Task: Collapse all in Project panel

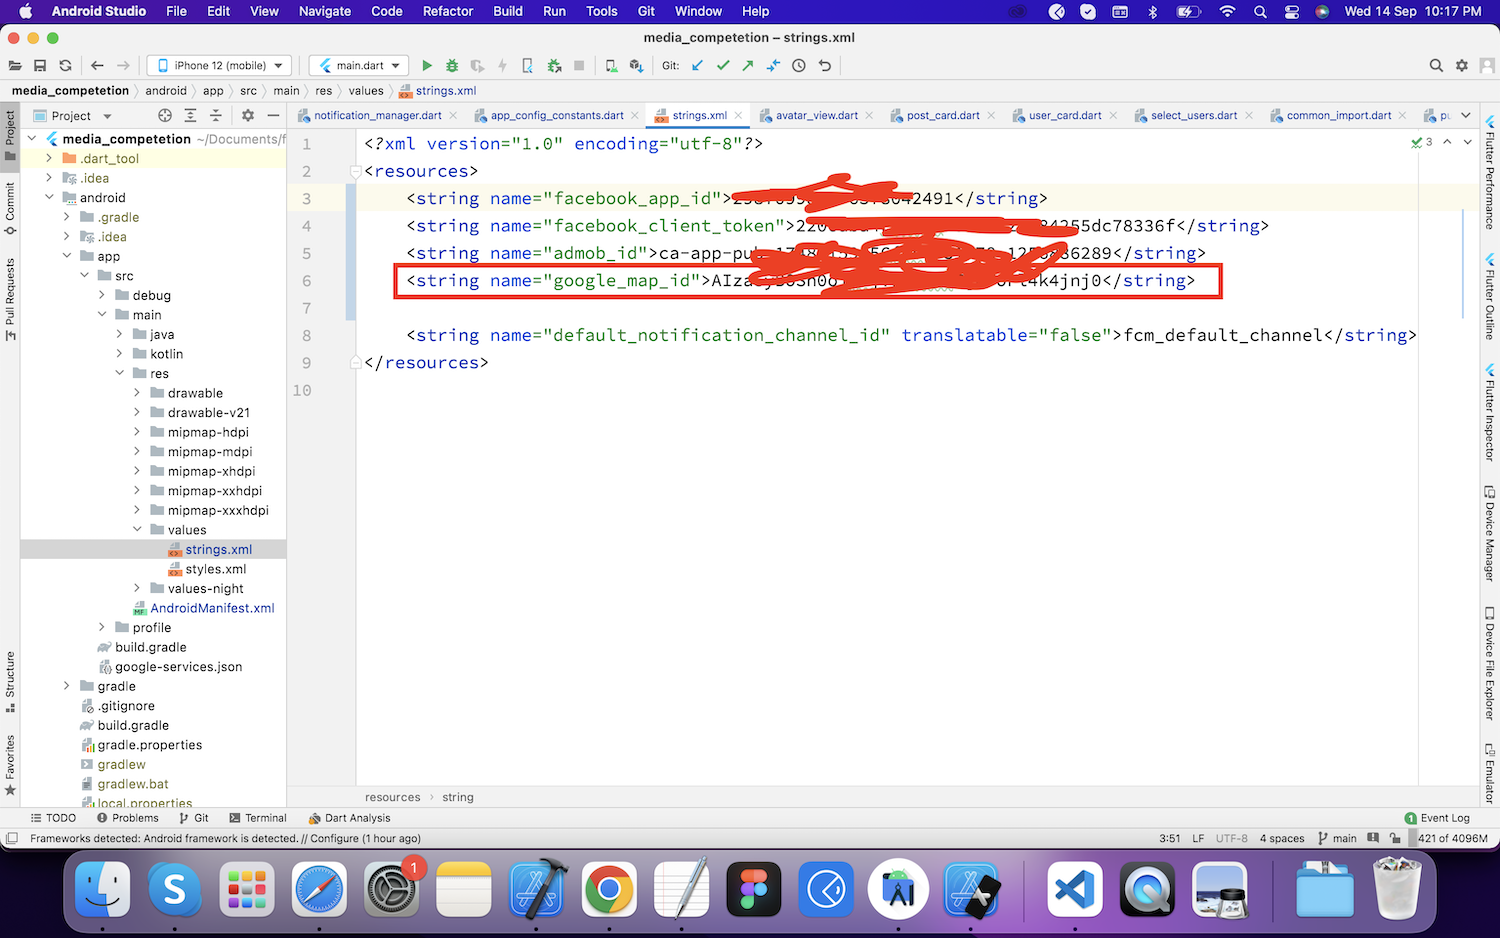Action: coord(216,116)
